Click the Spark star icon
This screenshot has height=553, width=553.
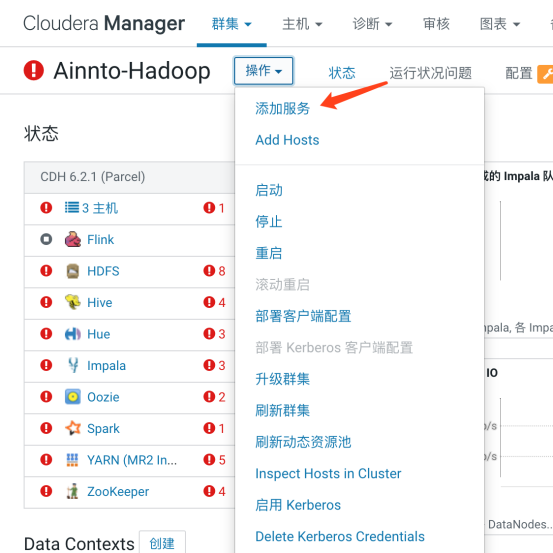point(73,428)
